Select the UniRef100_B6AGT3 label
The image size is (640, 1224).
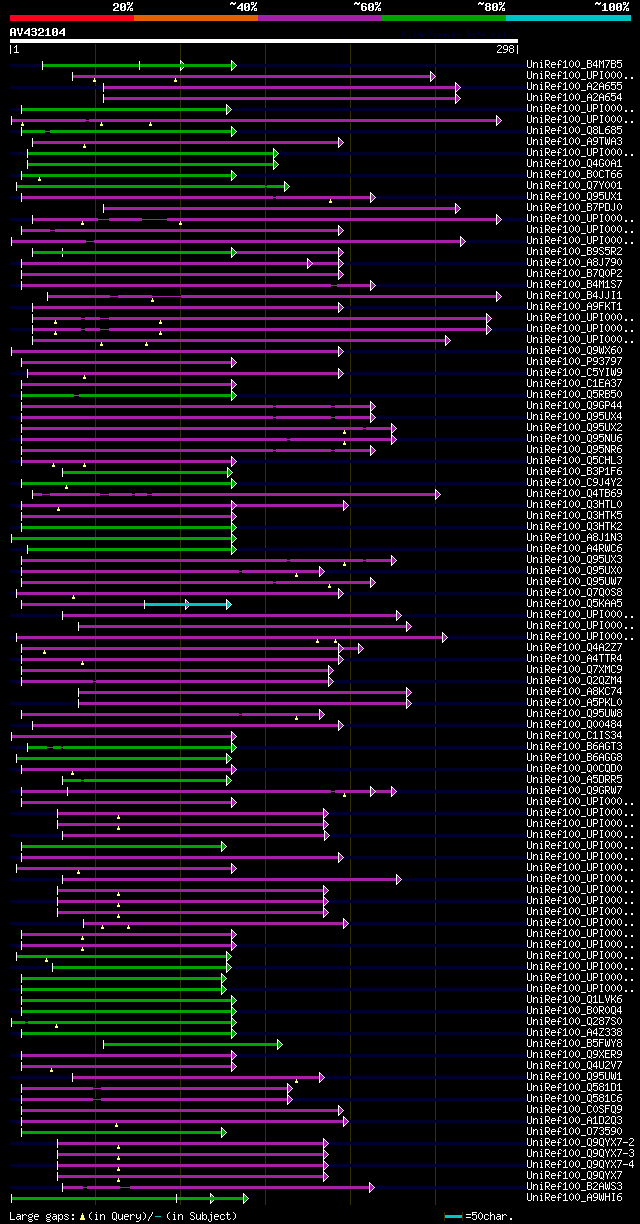click(574, 747)
